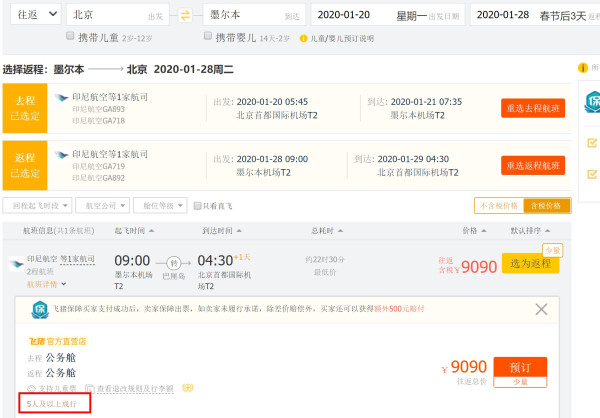Viewport: 600px width, 418px height.
Task: Click the 等1家航司 link in flight row
Action: click(78, 259)
